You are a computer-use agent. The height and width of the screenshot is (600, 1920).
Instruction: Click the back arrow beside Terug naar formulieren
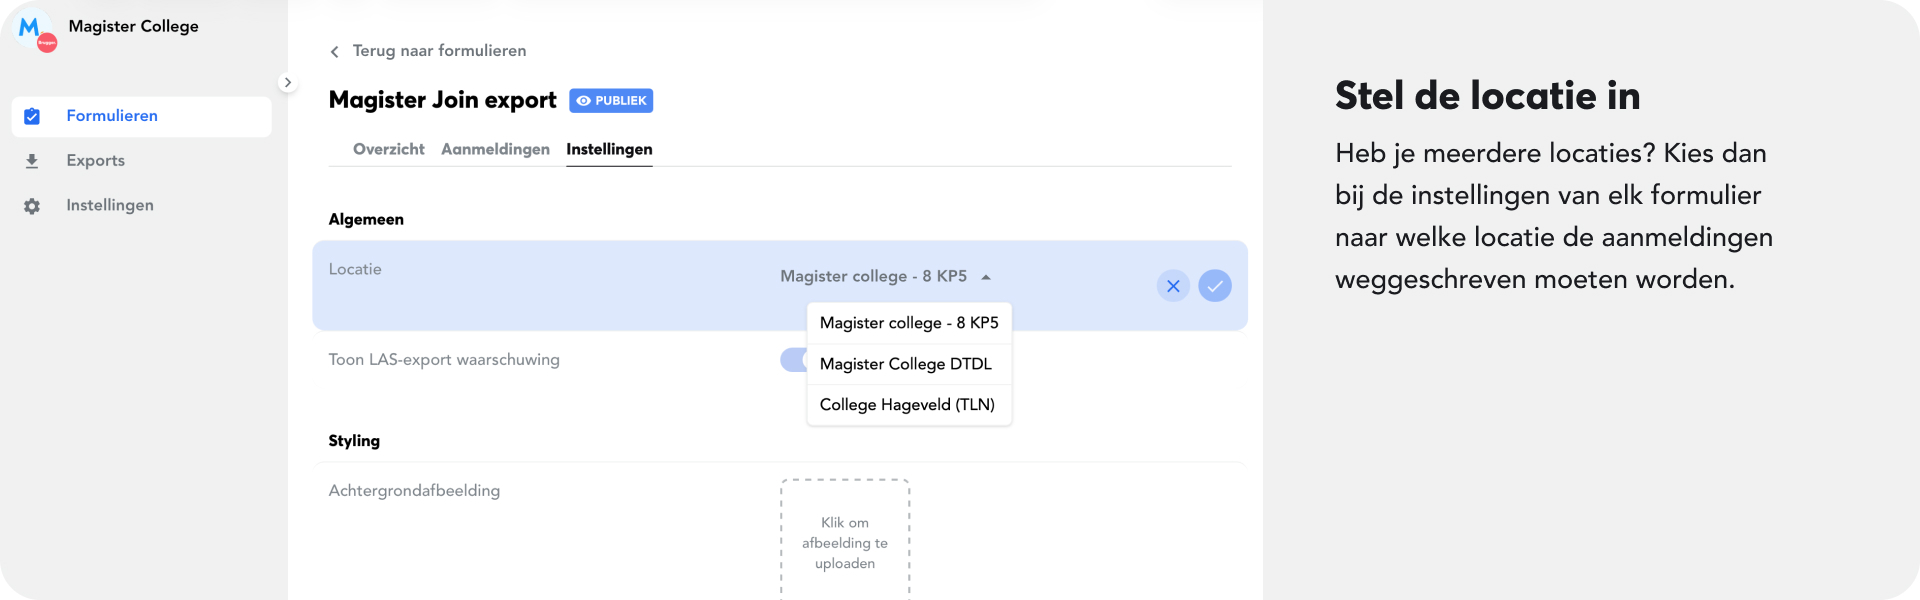click(335, 52)
